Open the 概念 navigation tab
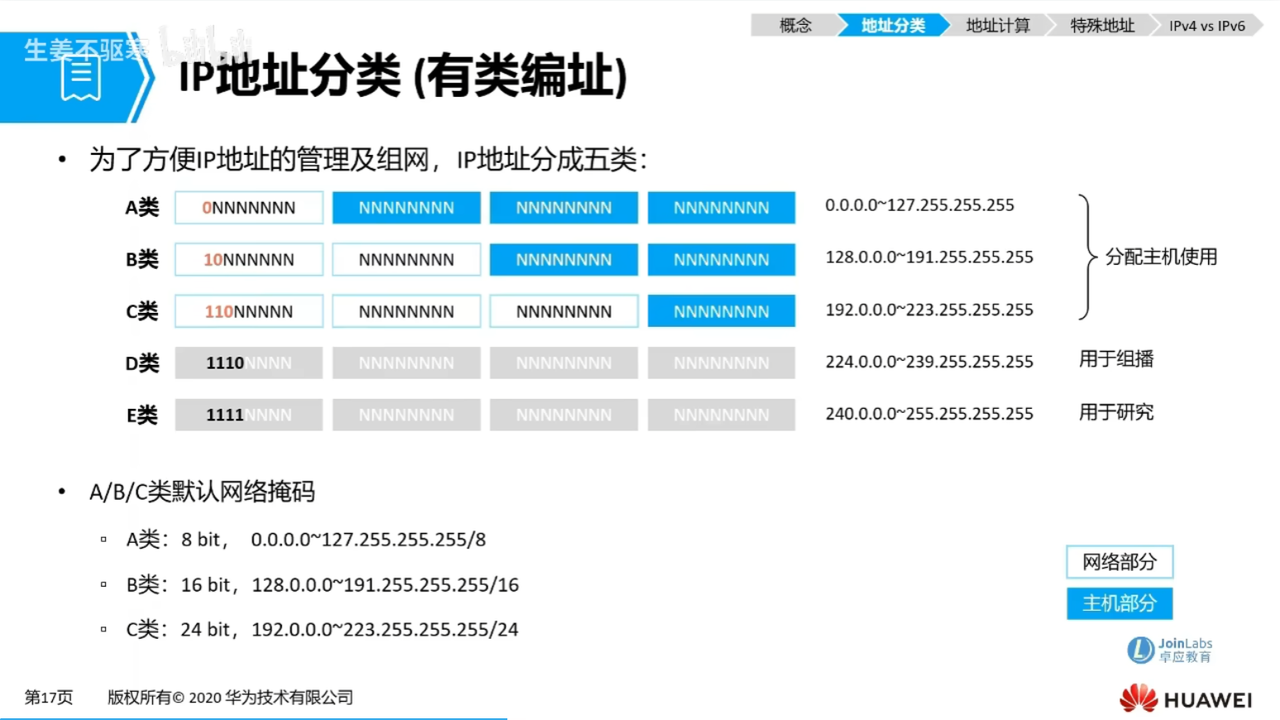 [795, 26]
